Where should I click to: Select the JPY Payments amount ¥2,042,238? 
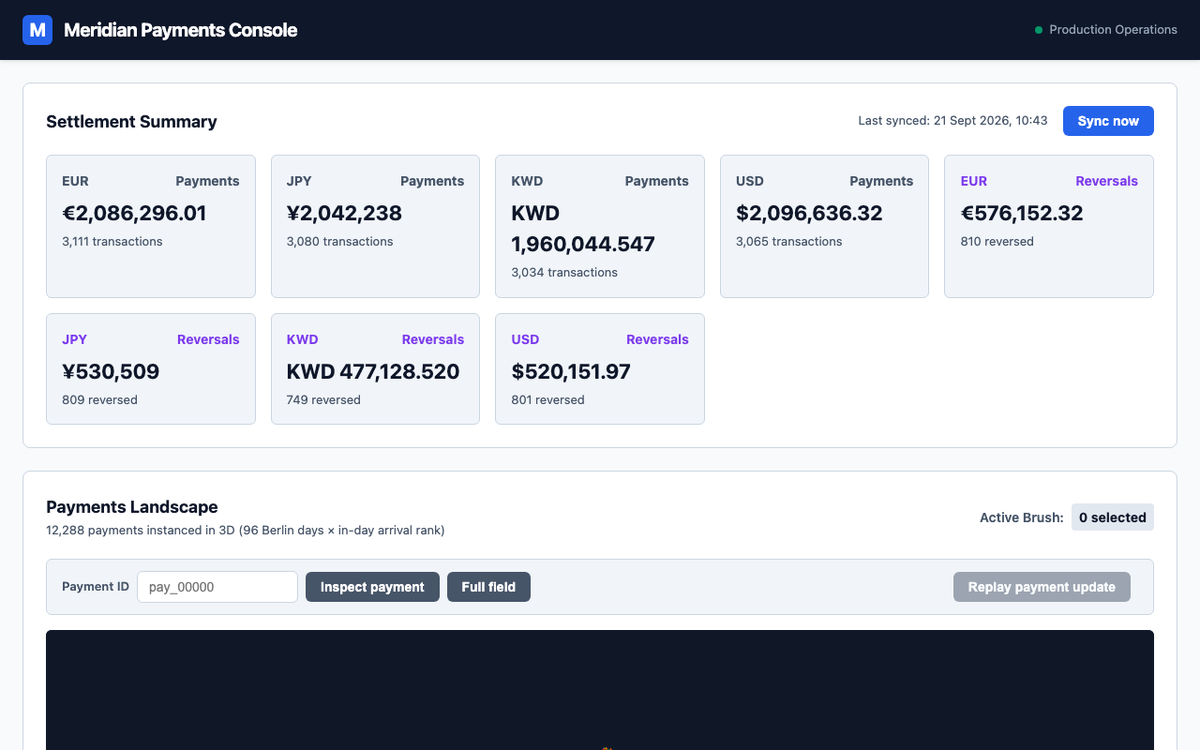(x=344, y=213)
